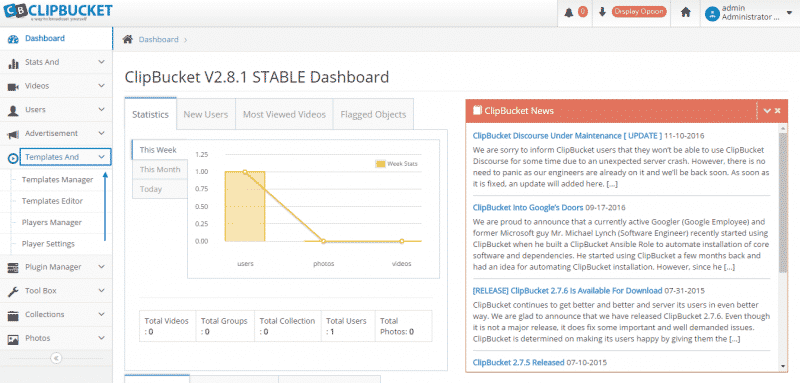Click the admin user avatar icon
Screen dimensions: 800x383
pos(712,13)
